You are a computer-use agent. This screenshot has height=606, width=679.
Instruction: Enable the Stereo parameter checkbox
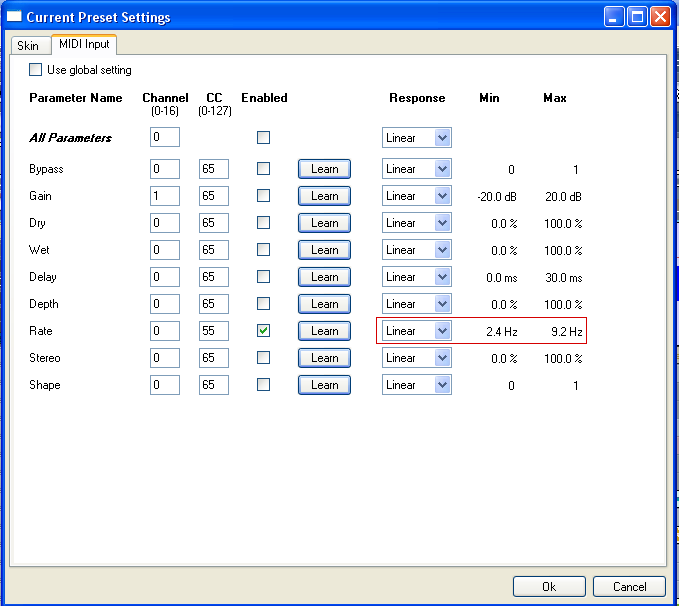pyautogui.click(x=263, y=357)
